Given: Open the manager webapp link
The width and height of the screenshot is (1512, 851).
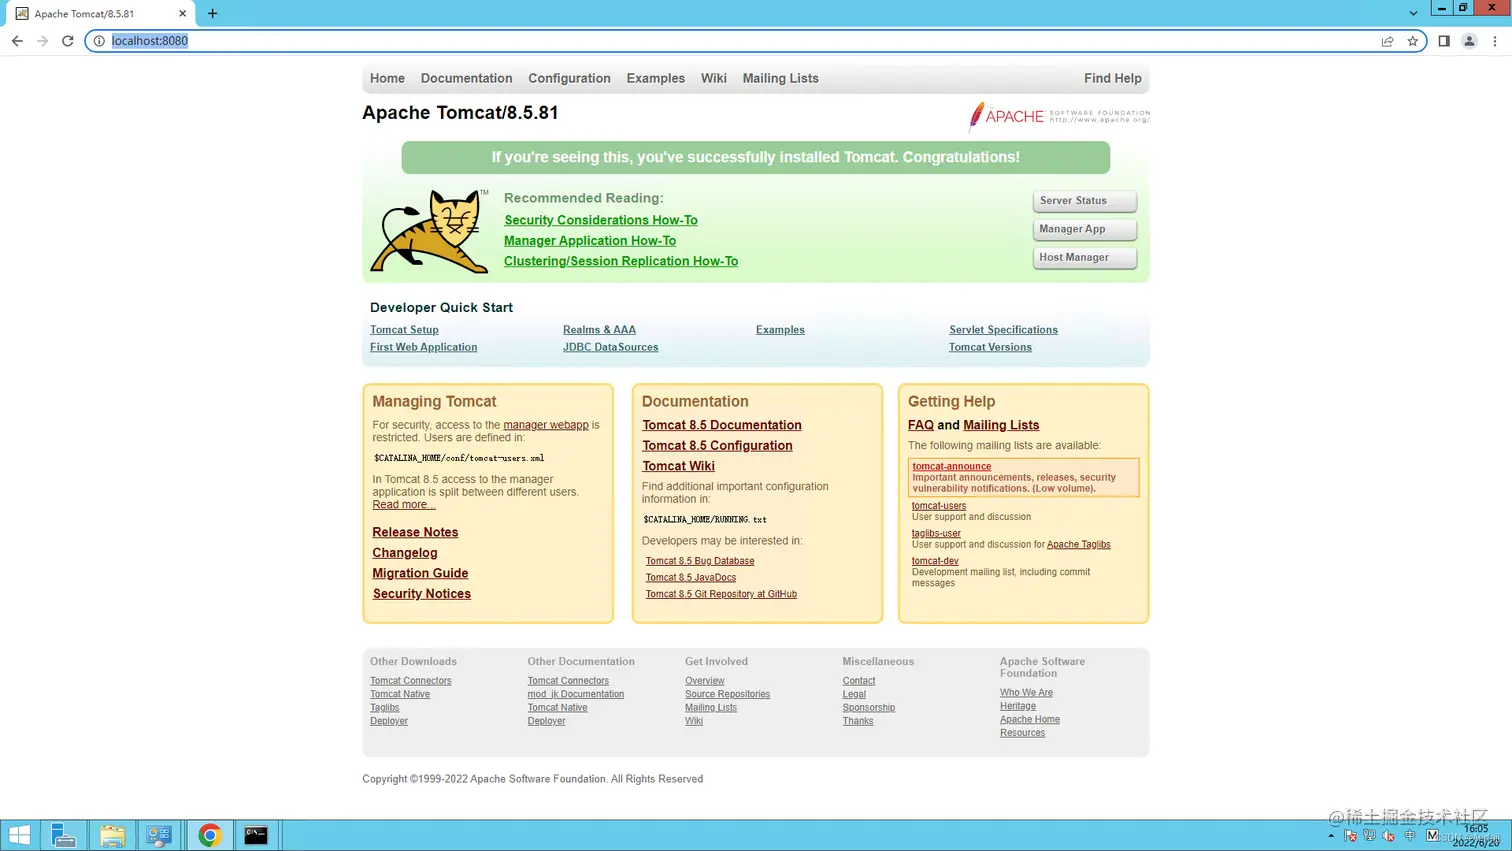Looking at the screenshot, I should click(x=546, y=425).
